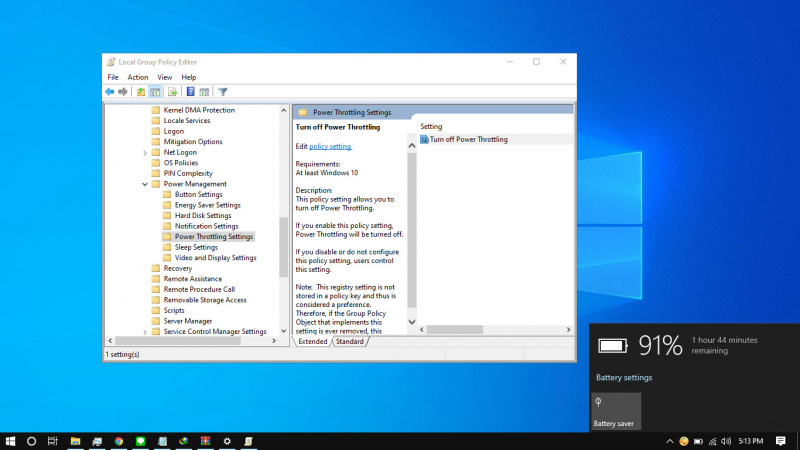Open the Windows Start menu
The width and height of the screenshot is (800, 450).
coord(10,441)
